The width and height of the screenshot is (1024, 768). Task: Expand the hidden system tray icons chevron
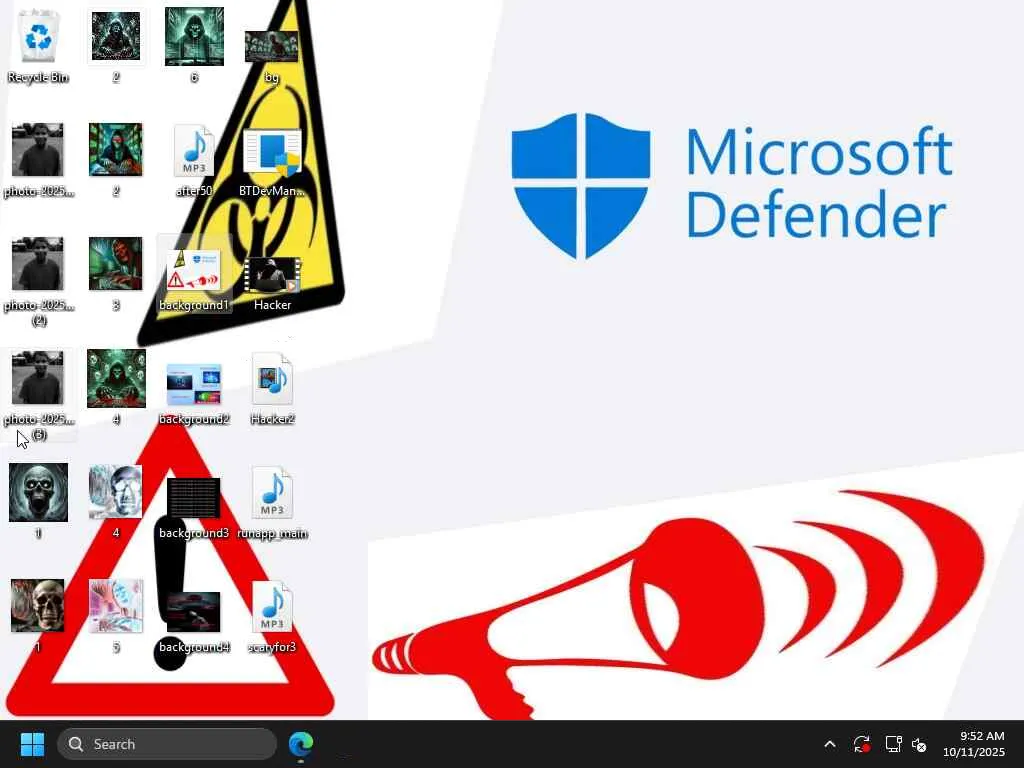[829, 744]
